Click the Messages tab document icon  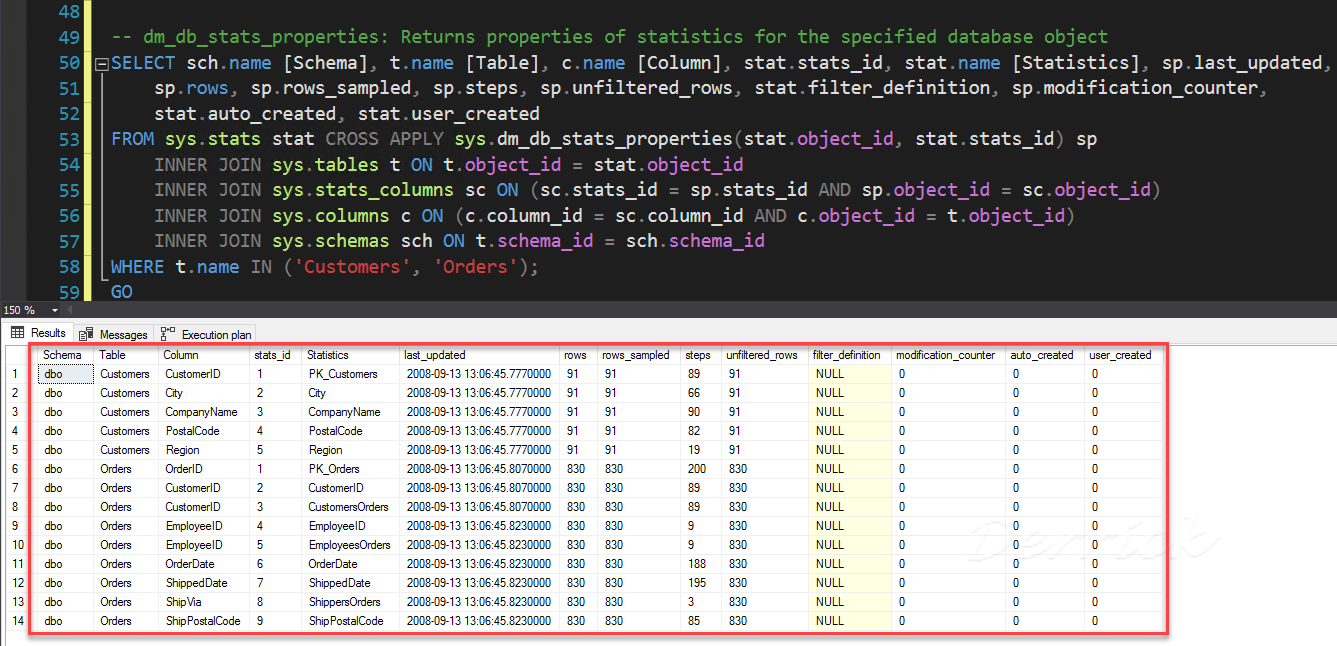[84, 333]
